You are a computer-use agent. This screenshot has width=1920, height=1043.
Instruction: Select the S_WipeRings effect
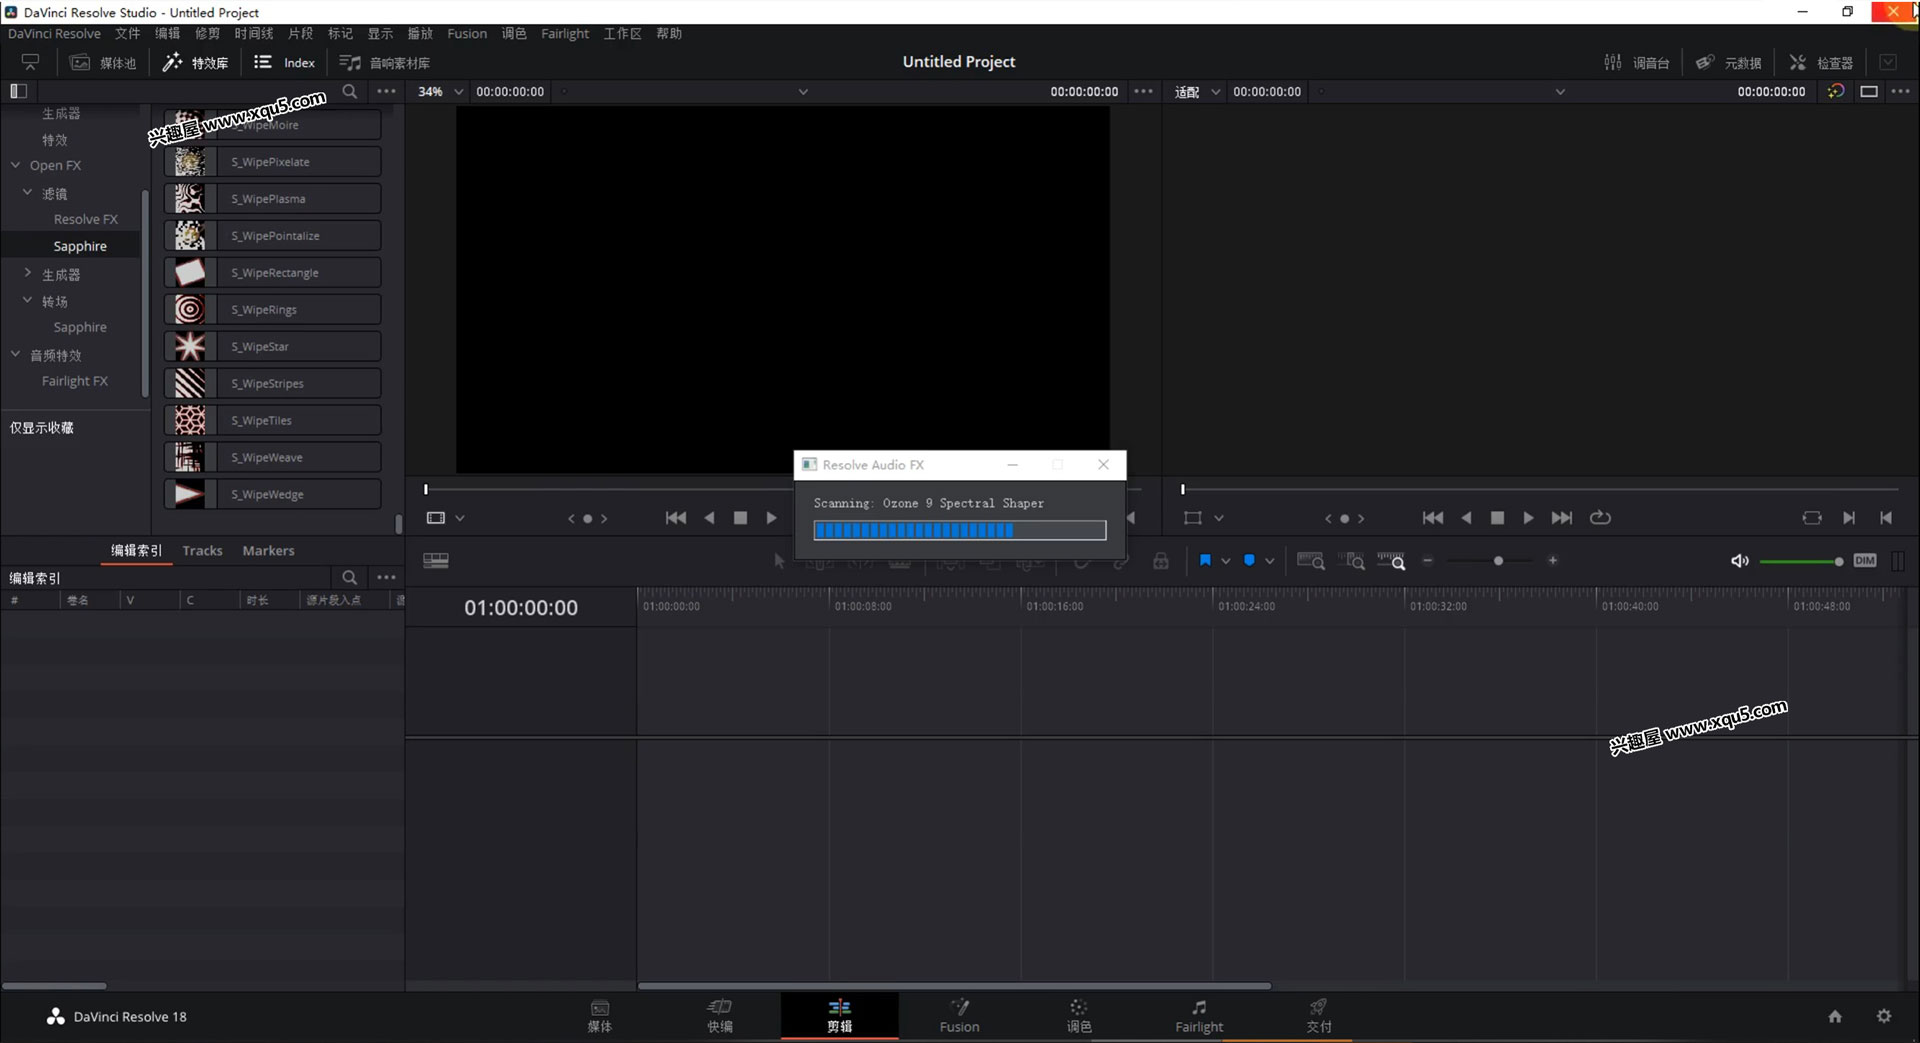pyautogui.click(x=273, y=310)
